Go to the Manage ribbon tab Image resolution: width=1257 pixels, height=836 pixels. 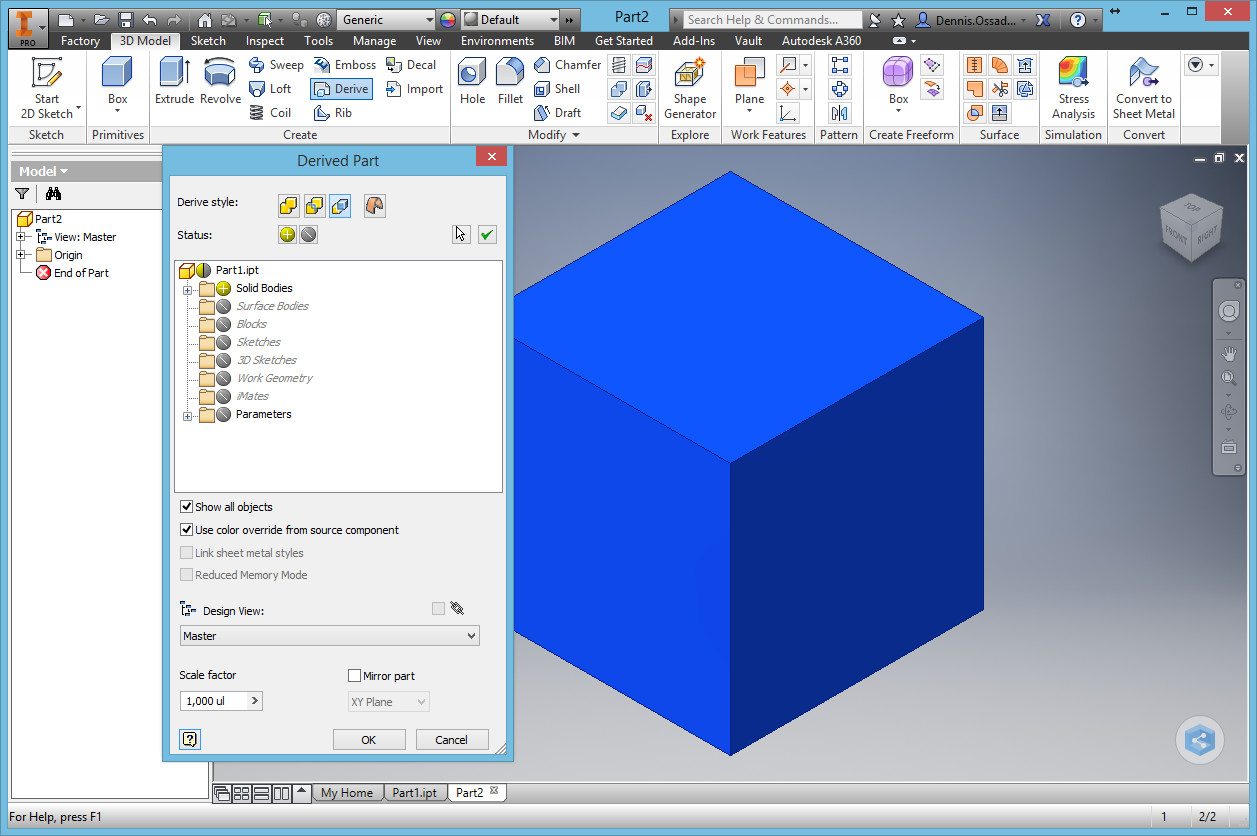pos(374,41)
